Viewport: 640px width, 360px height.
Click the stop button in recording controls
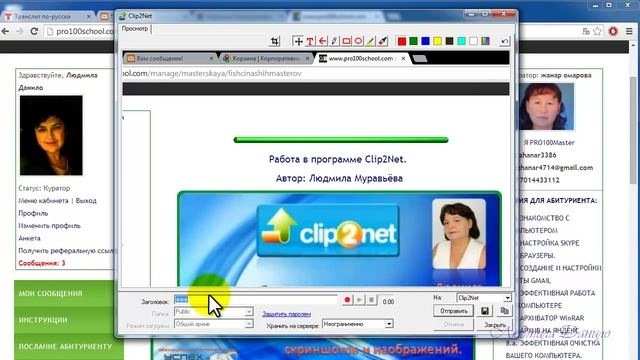click(371, 300)
